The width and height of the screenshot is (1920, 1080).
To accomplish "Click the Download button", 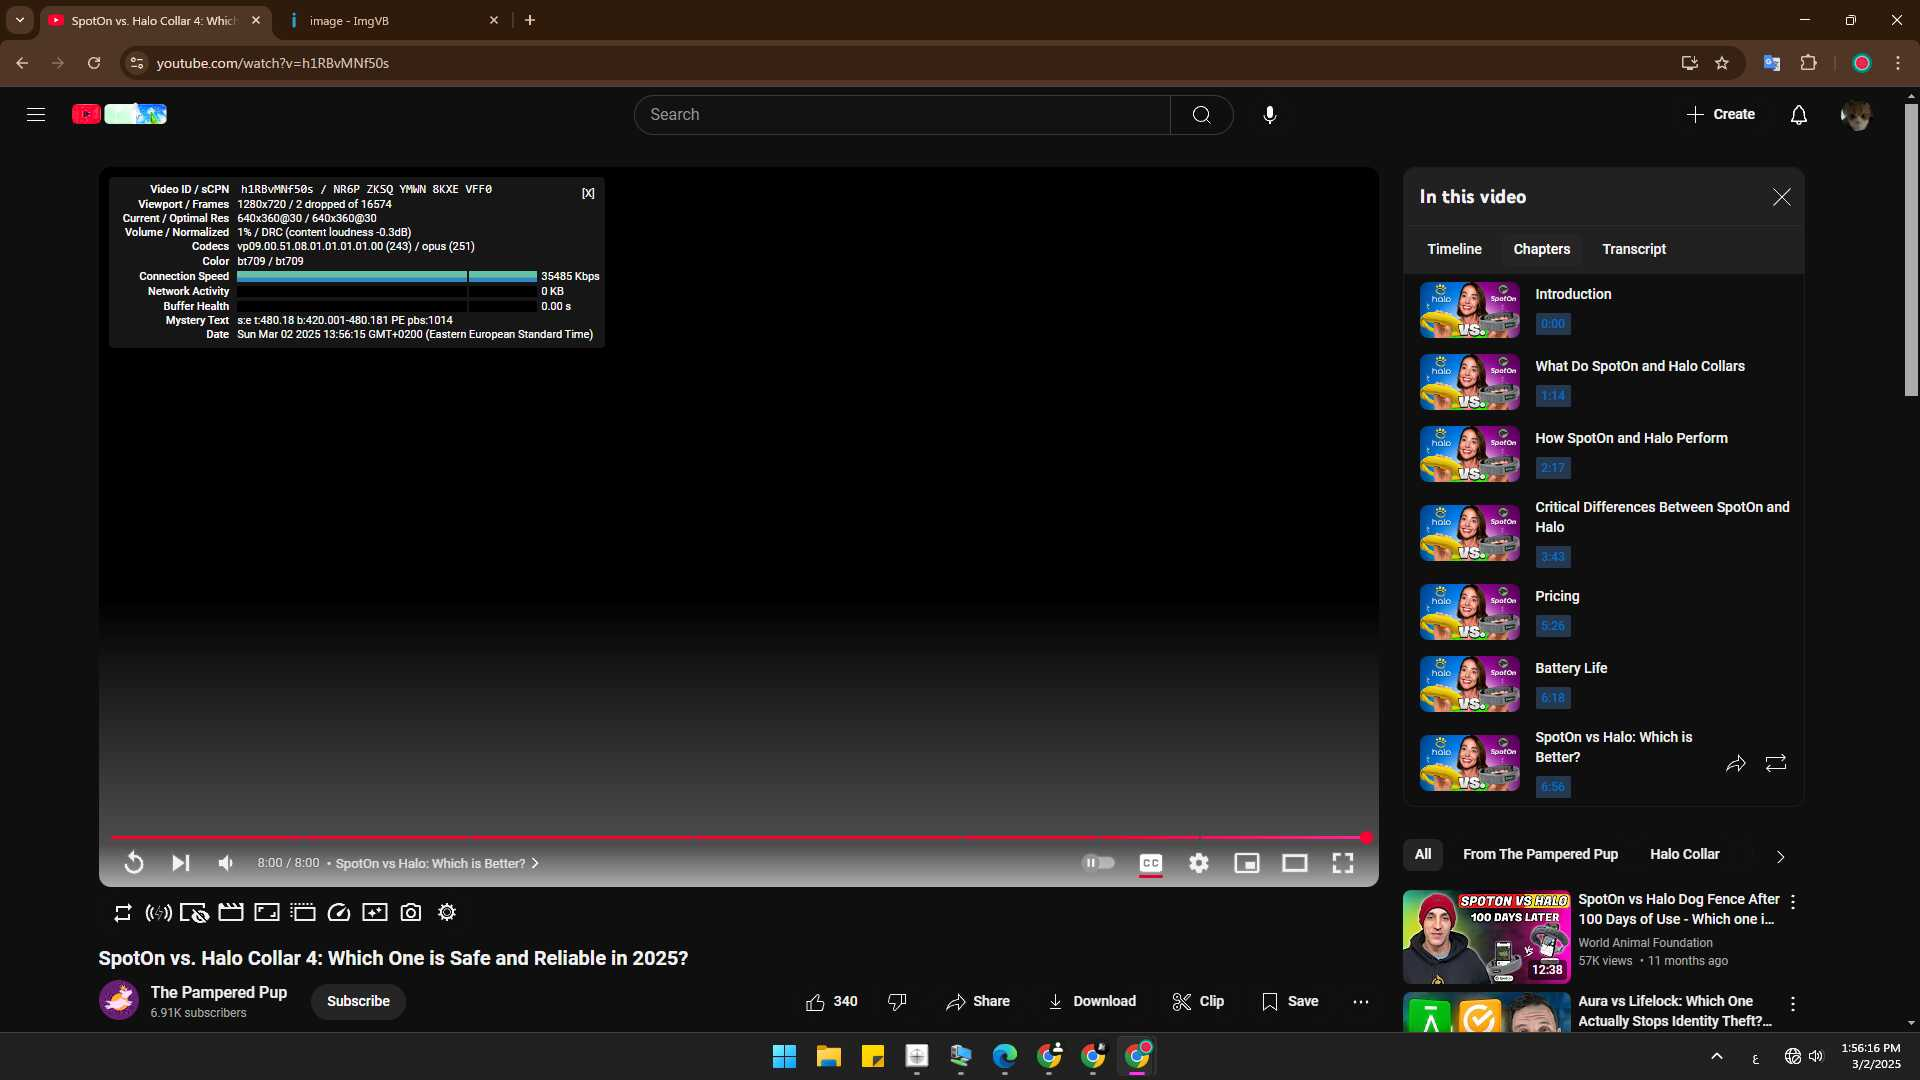I will pos(1091,1001).
